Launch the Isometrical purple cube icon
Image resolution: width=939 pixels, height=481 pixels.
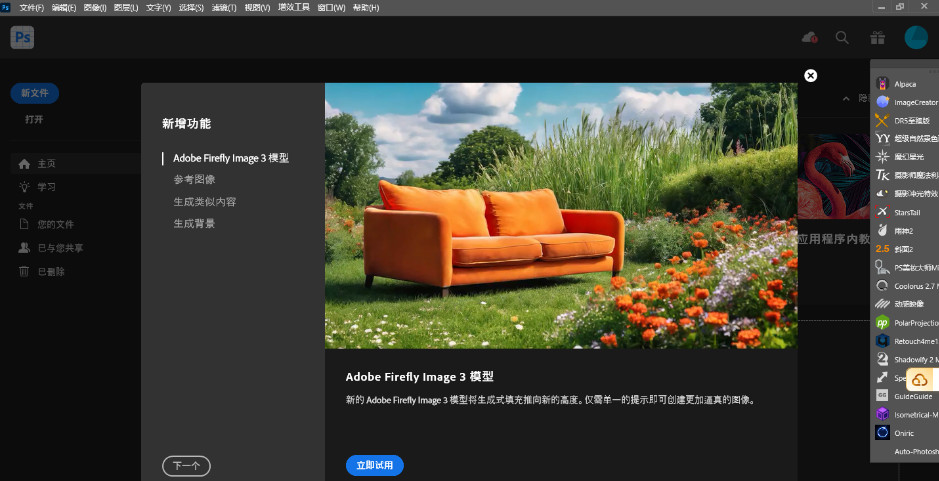tap(882, 414)
